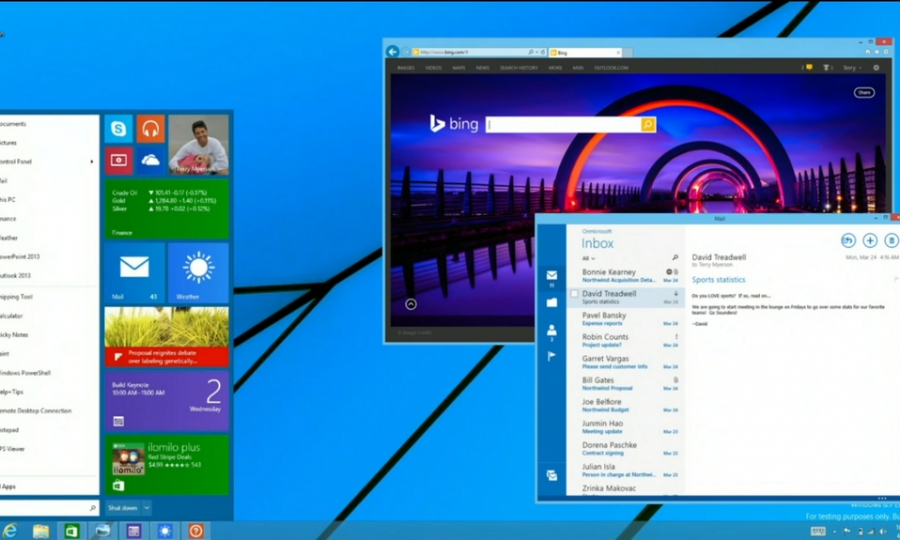This screenshot has width=900, height=540.
Task: Open MSN link in Bing navigation
Action: point(578,68)
